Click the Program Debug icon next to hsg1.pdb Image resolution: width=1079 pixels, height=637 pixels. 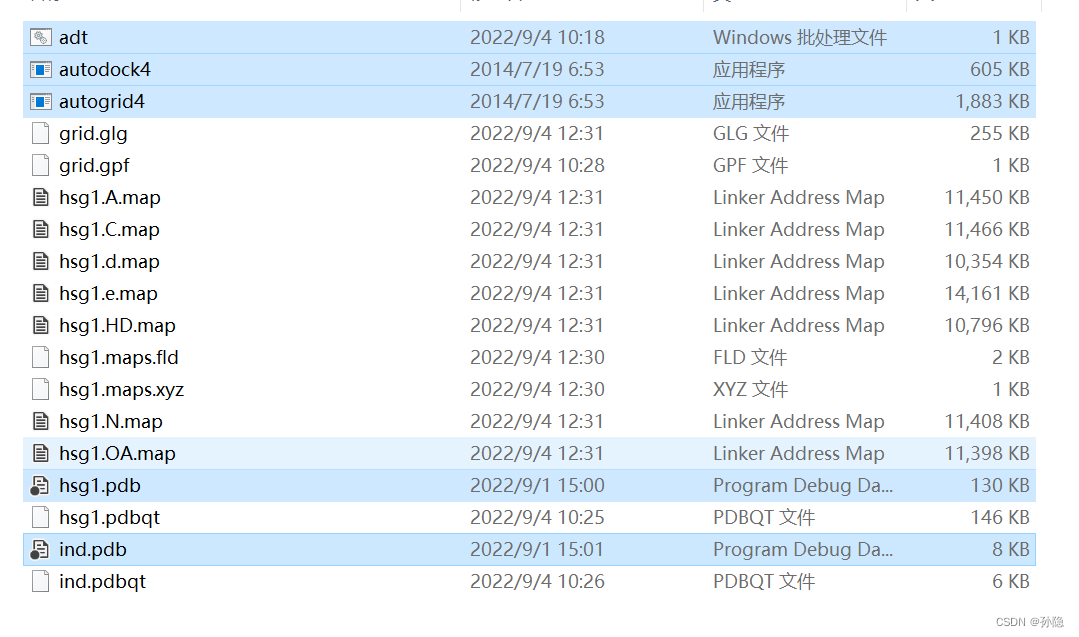pyautogui.click(x=40, y=485)
